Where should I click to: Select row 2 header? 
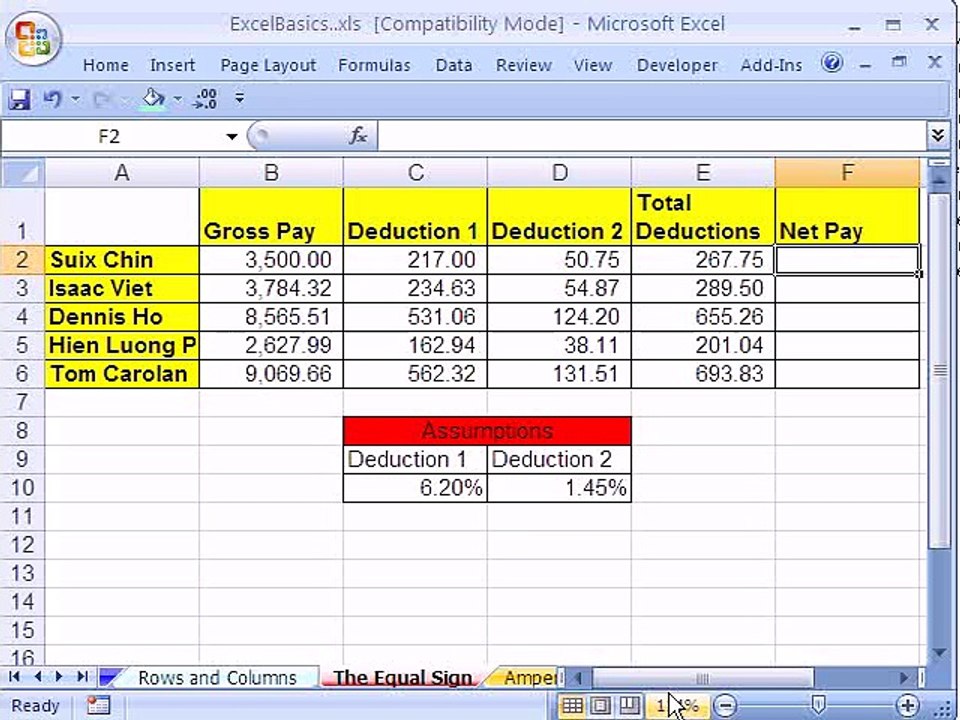(x=22, y=260)
